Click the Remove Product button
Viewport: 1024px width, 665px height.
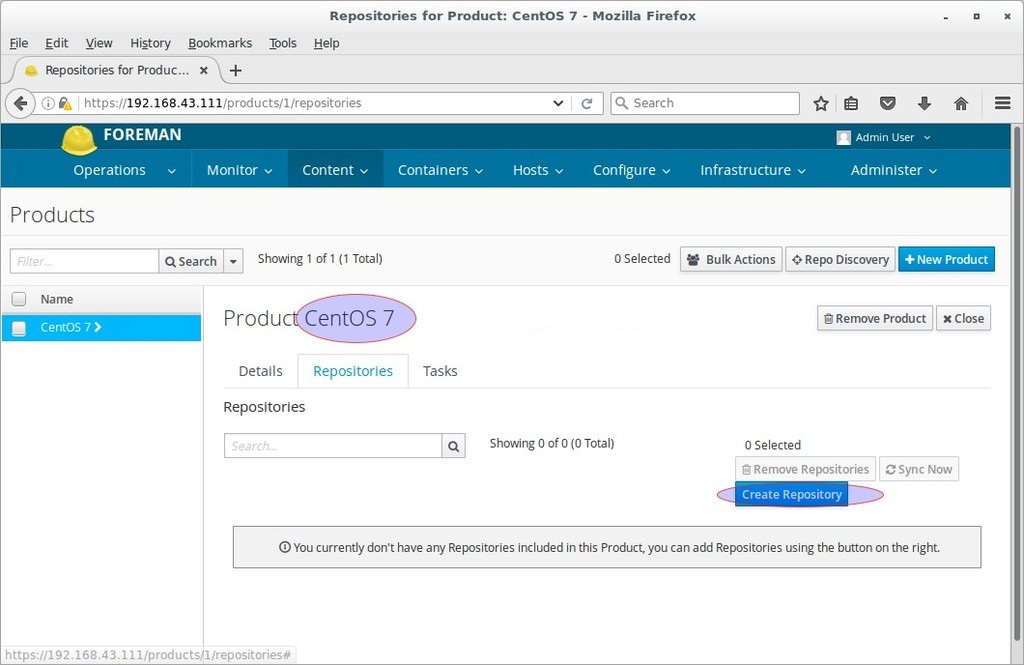(874, 319)
